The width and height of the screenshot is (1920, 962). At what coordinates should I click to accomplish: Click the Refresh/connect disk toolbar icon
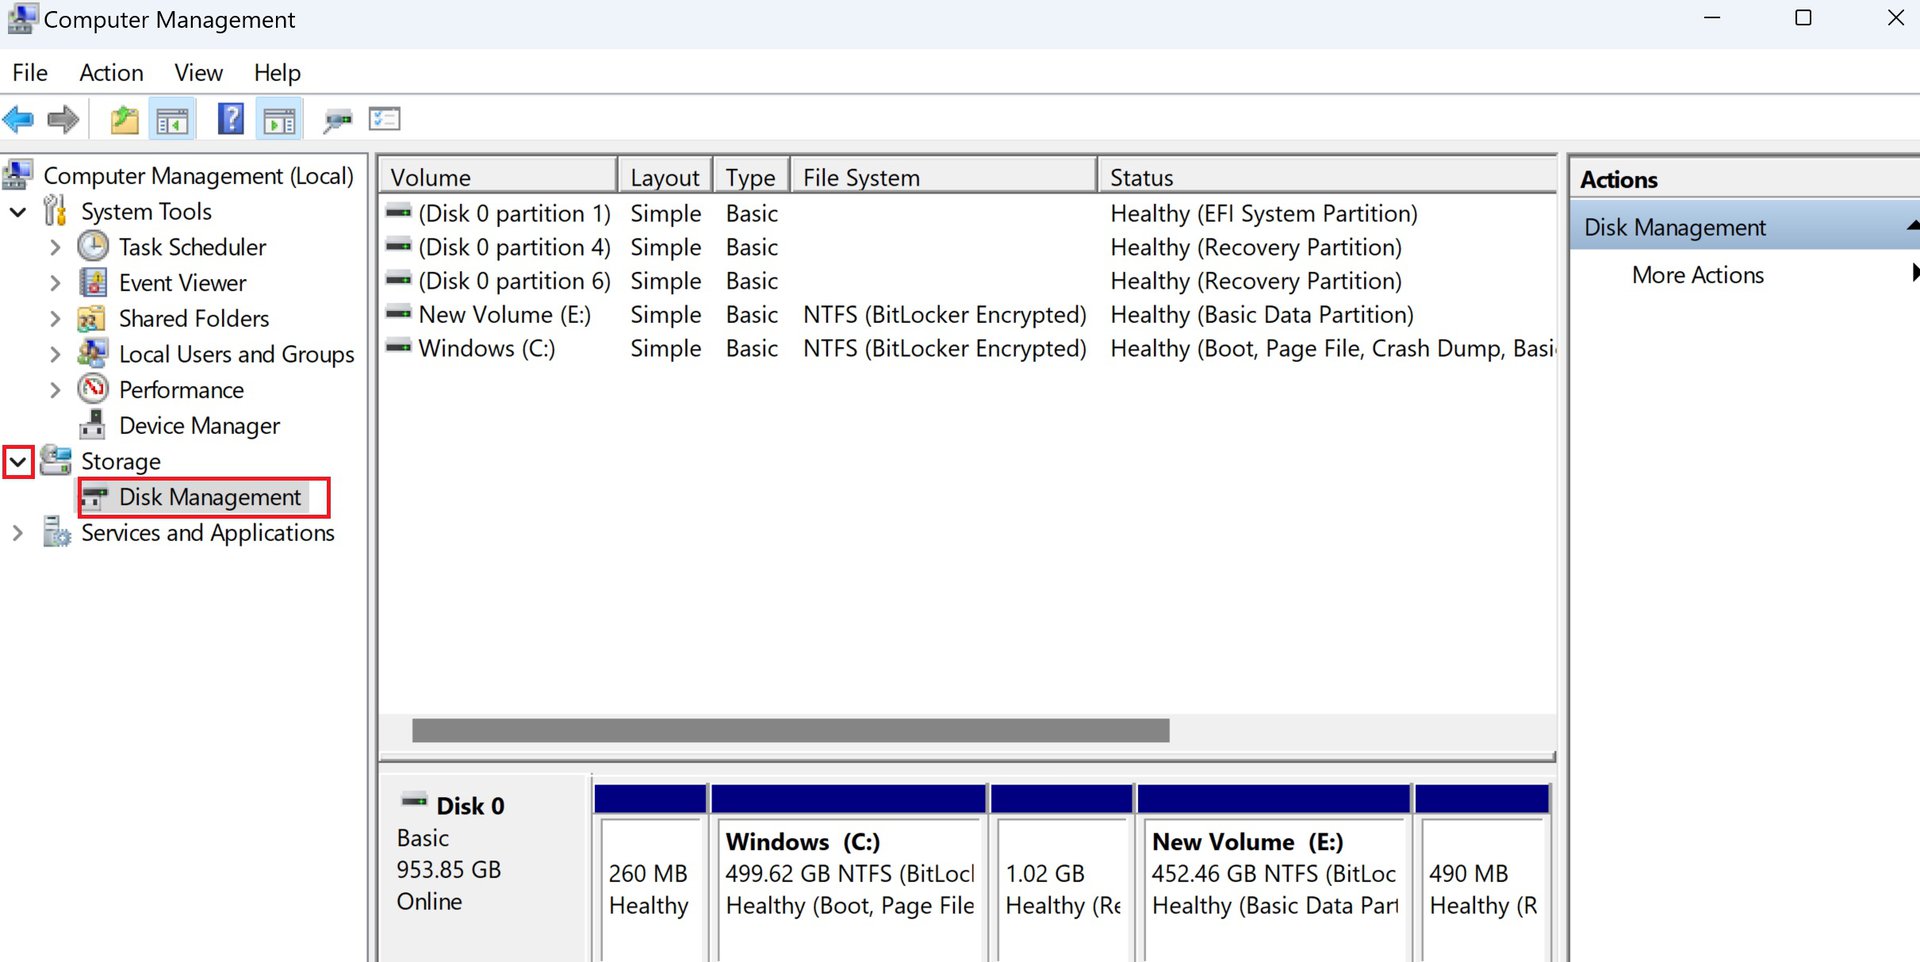pyautogui.click(x=337, y=121)
